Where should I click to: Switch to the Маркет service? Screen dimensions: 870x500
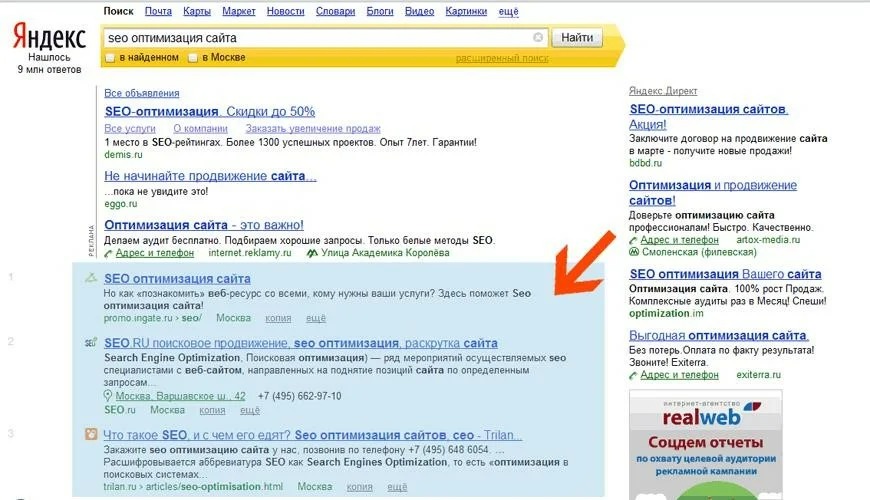239,11
